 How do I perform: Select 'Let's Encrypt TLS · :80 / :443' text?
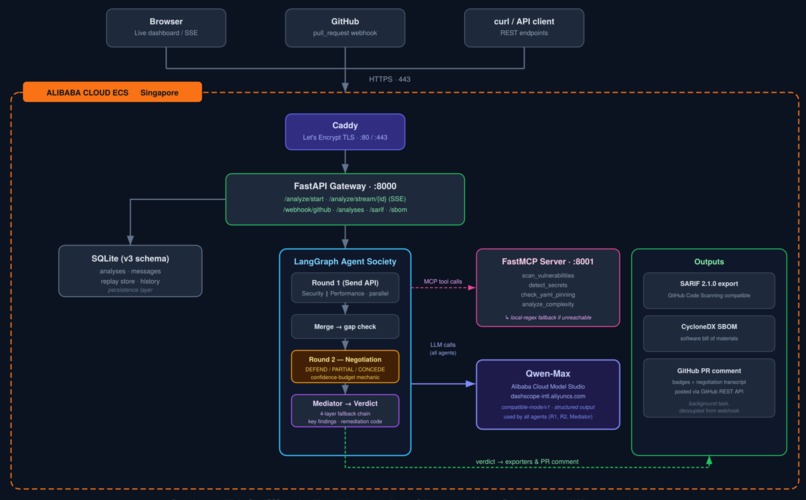point(345,138)
